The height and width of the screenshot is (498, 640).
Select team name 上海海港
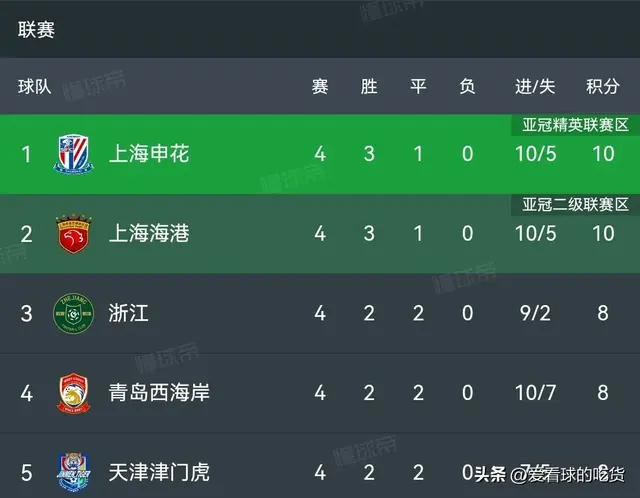pos(151,234)
